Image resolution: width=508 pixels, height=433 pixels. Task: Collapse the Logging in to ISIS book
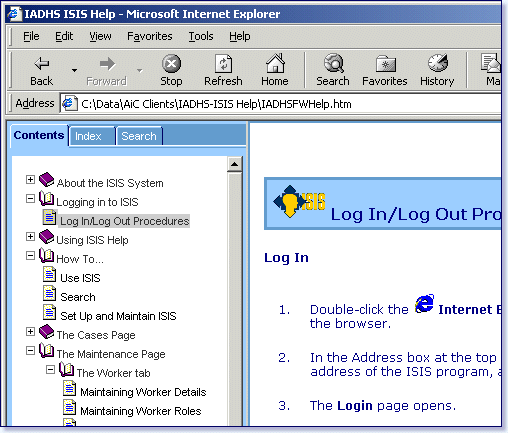[x=30, y=199]
